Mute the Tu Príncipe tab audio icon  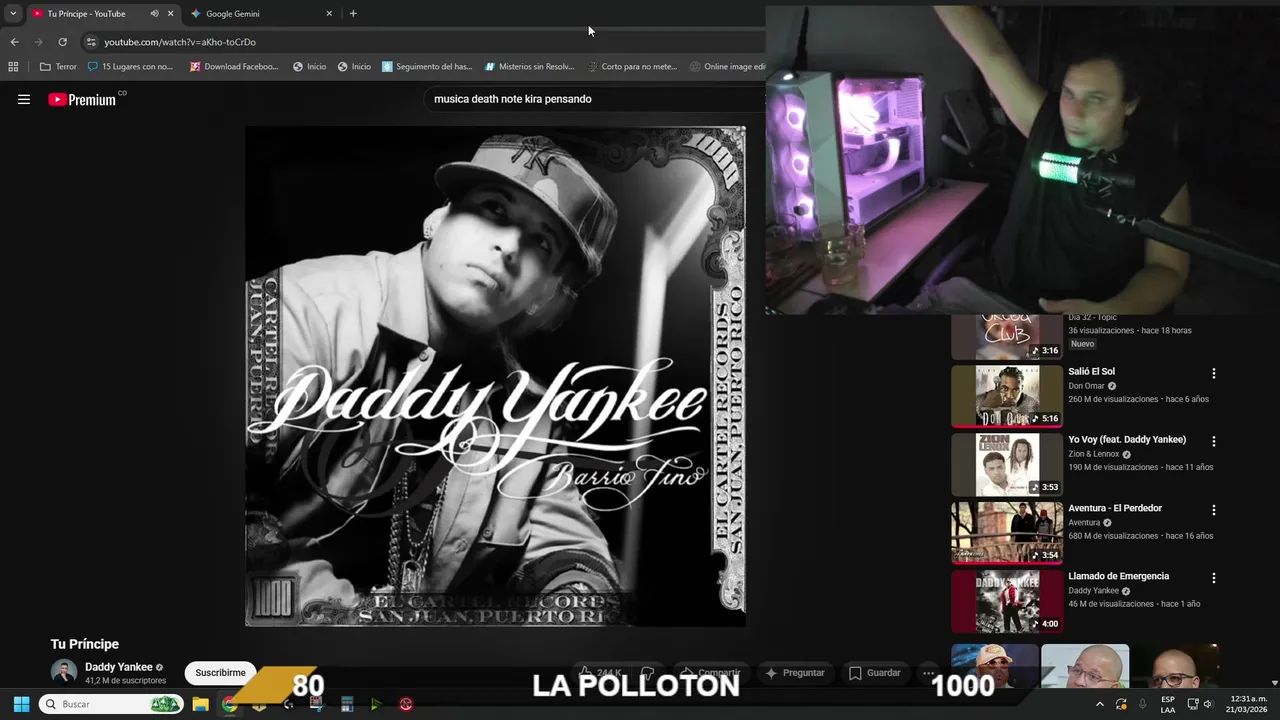click(154, 14)
